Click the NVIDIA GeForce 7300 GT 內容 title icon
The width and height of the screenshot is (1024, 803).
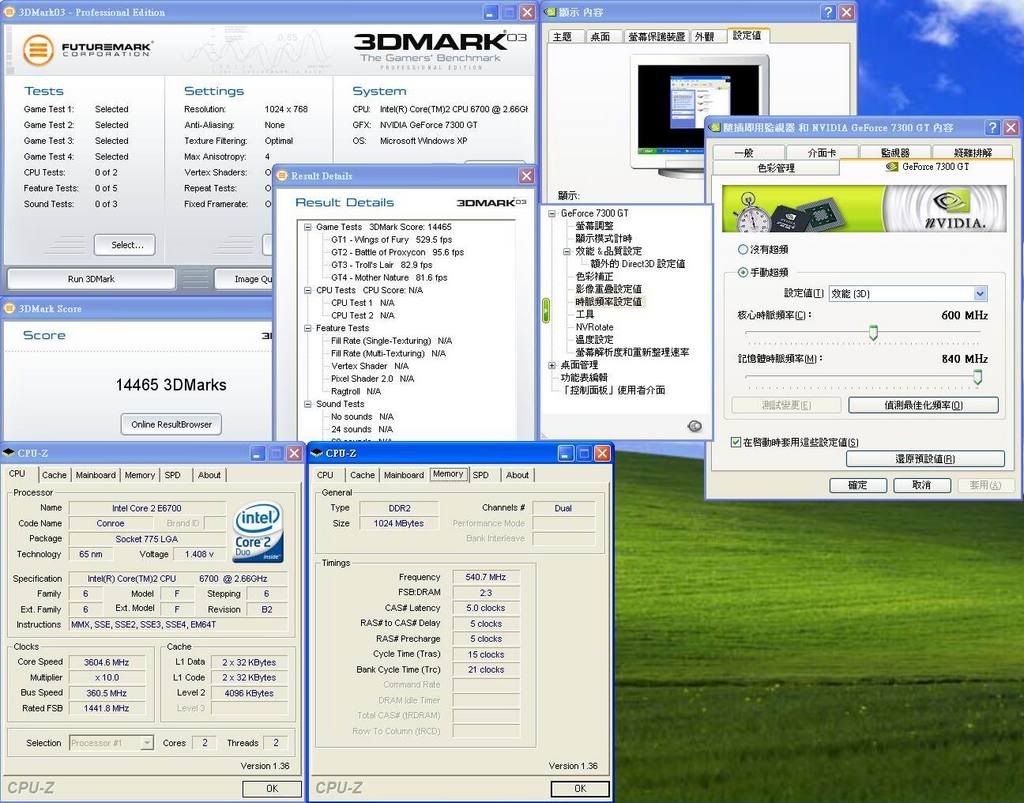(x=714, y=127)
